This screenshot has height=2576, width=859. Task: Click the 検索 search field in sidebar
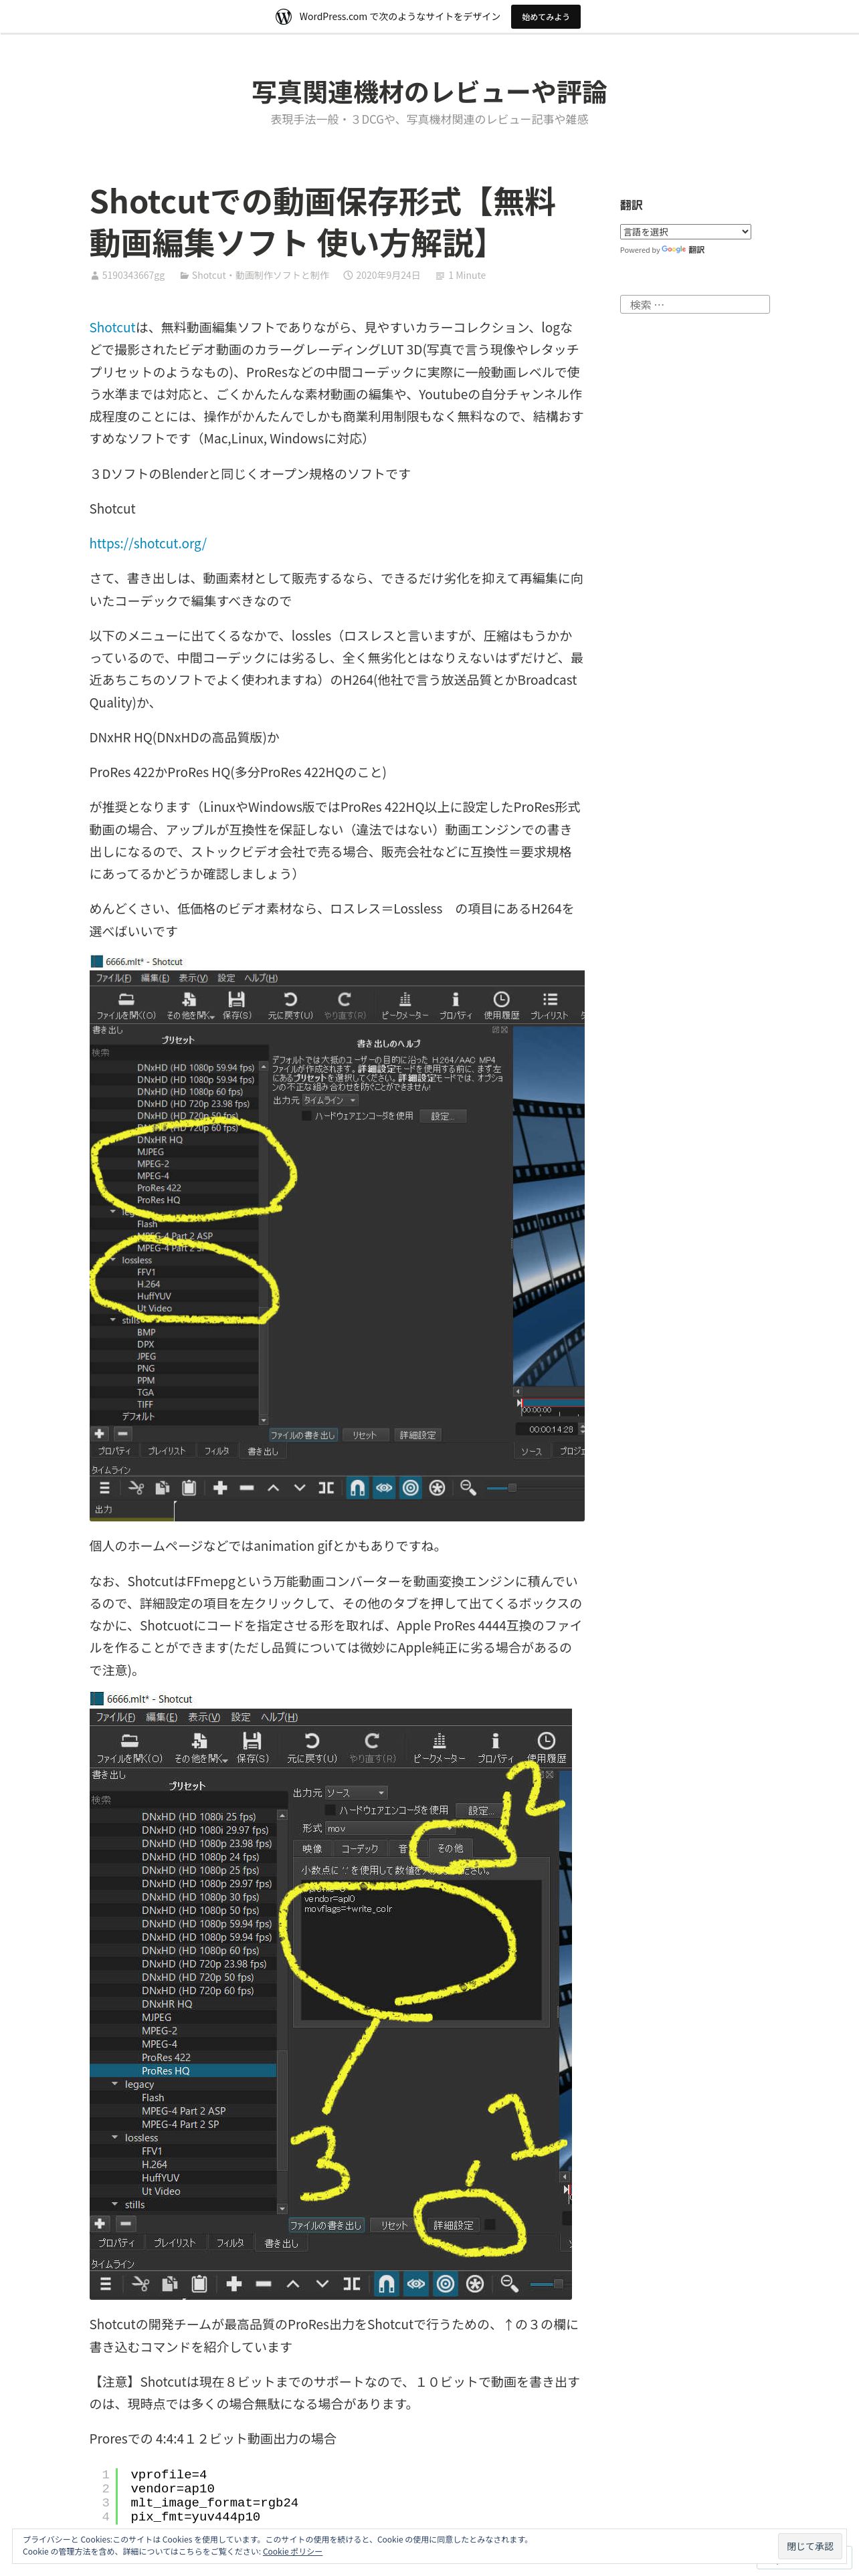695,304
